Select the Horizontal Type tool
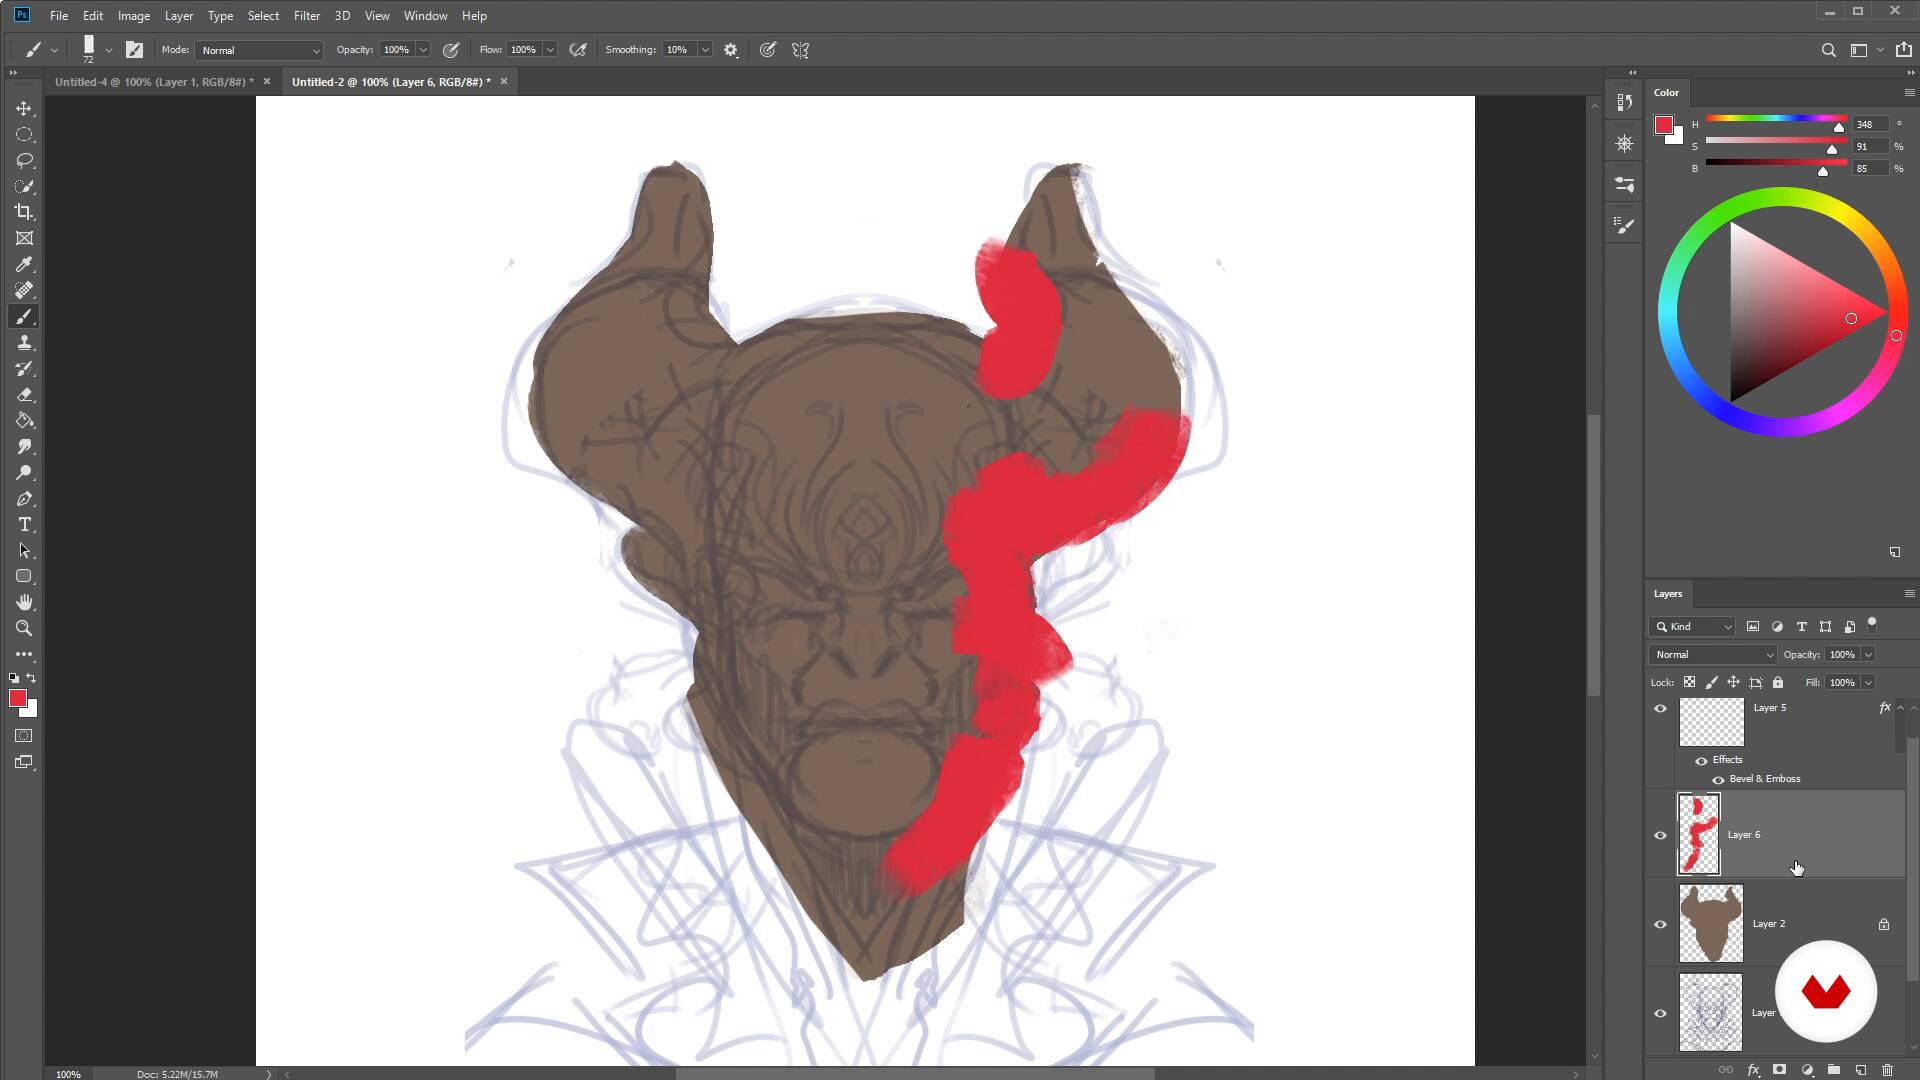The width and height of the screenshot is (1920, 1080). pos(24,524)
